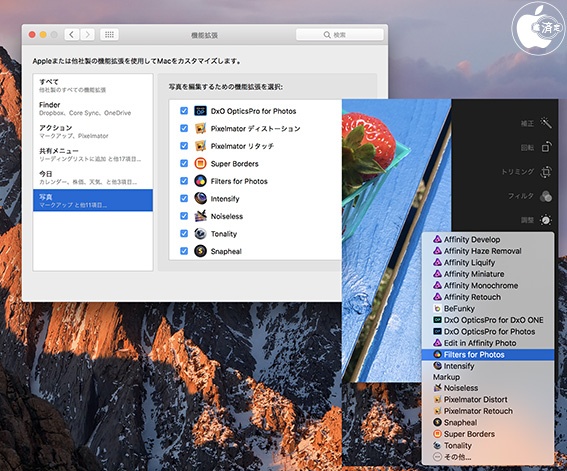The height and width of the screenshot is (471, 567).
Task: Click the Pixelmator ディストーション icon
Action: pyautogui.click(x=200, y=128)
